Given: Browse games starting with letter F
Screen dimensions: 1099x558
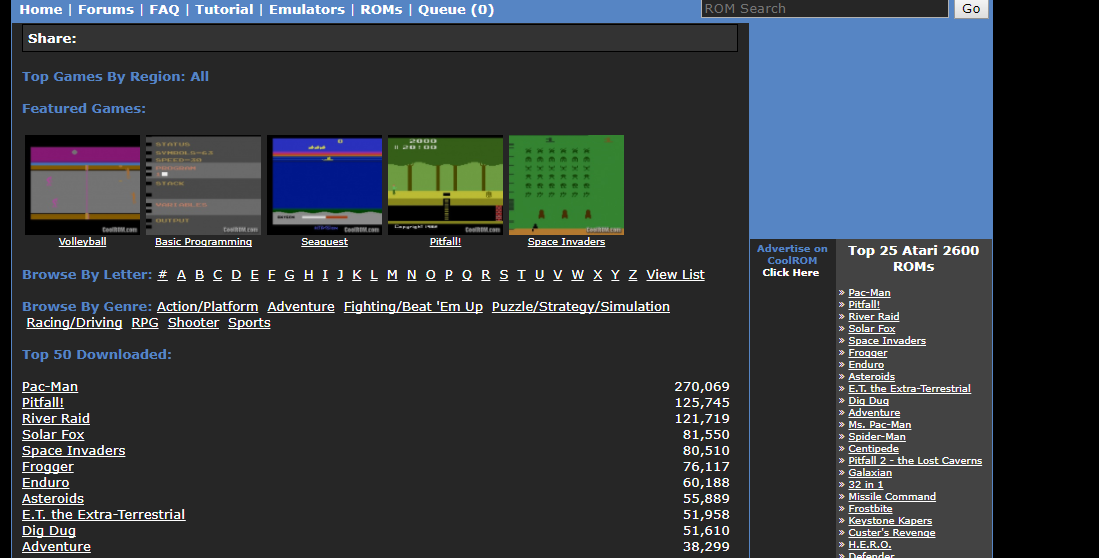Looking at the screenshot, I should tap(272, 275).
